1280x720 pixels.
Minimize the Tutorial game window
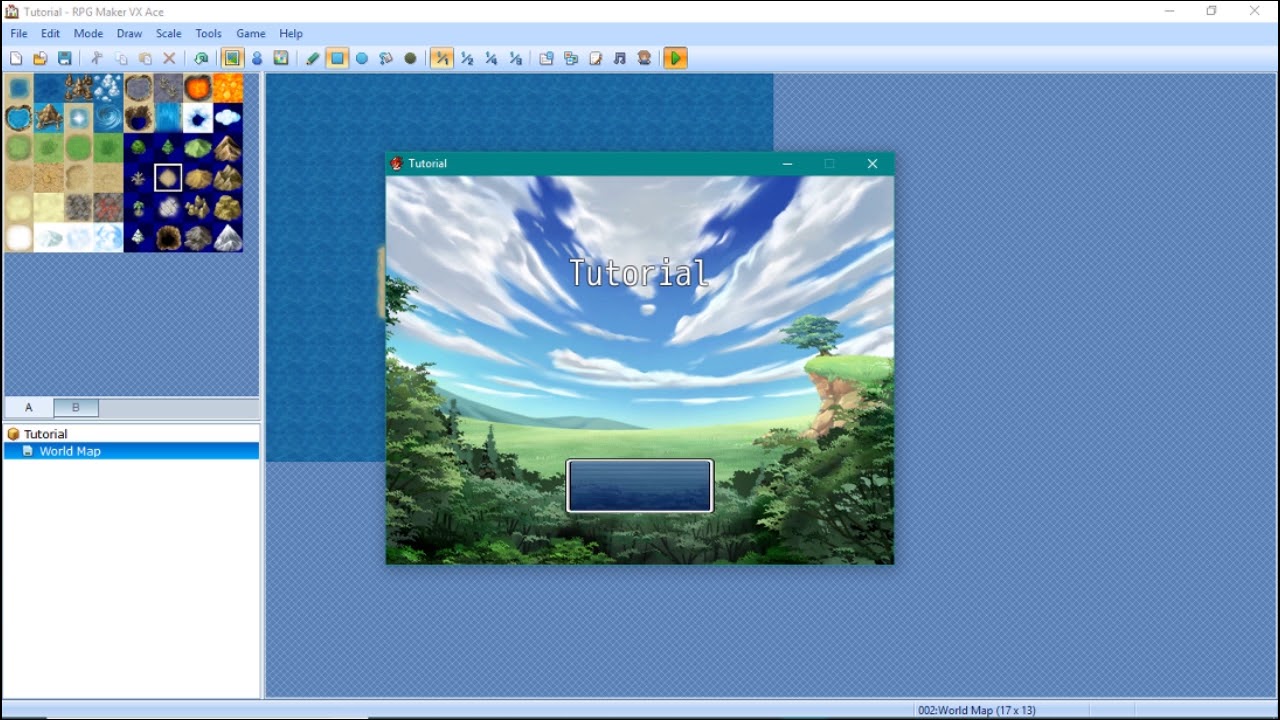coord(788,164)
